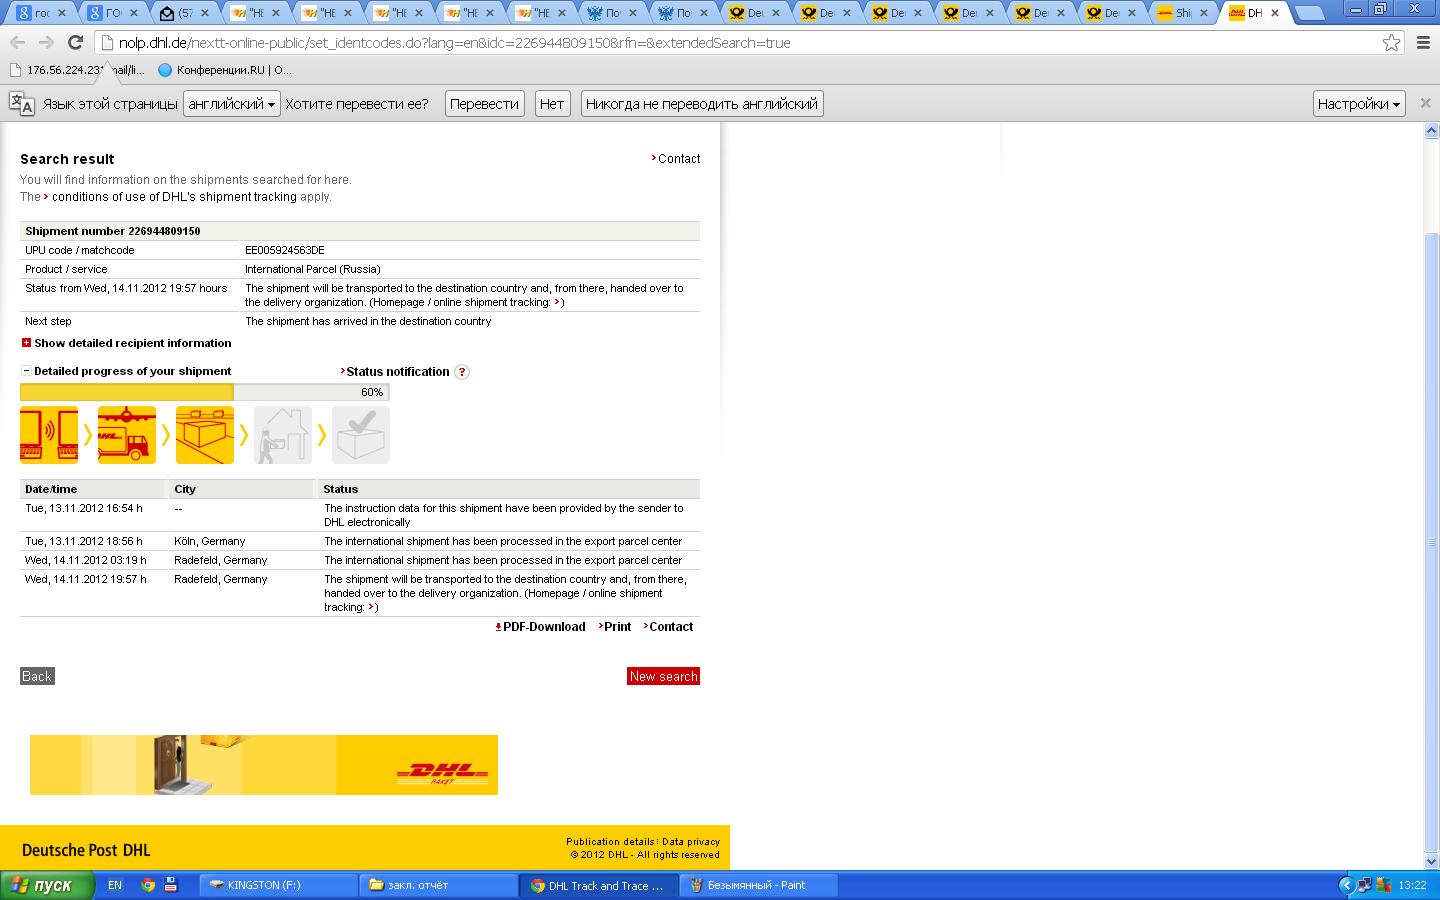Open the page language dropdown
Screen dimensions: 1440x900
click(231, 104)
